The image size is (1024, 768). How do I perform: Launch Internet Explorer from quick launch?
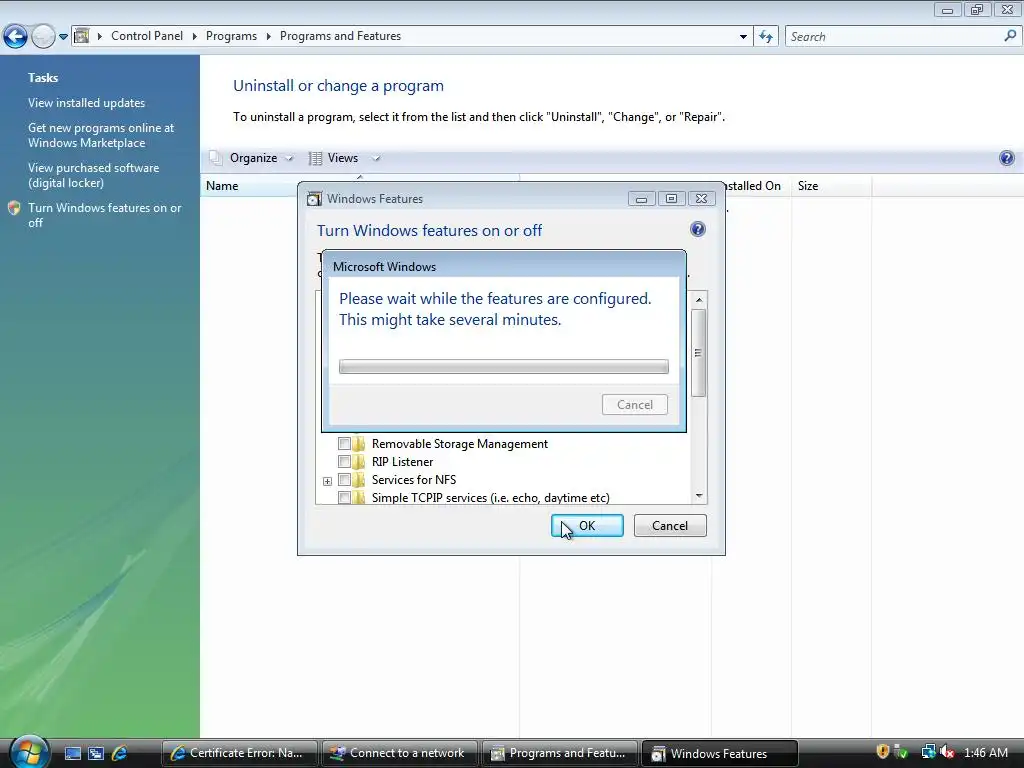[120, 754]
